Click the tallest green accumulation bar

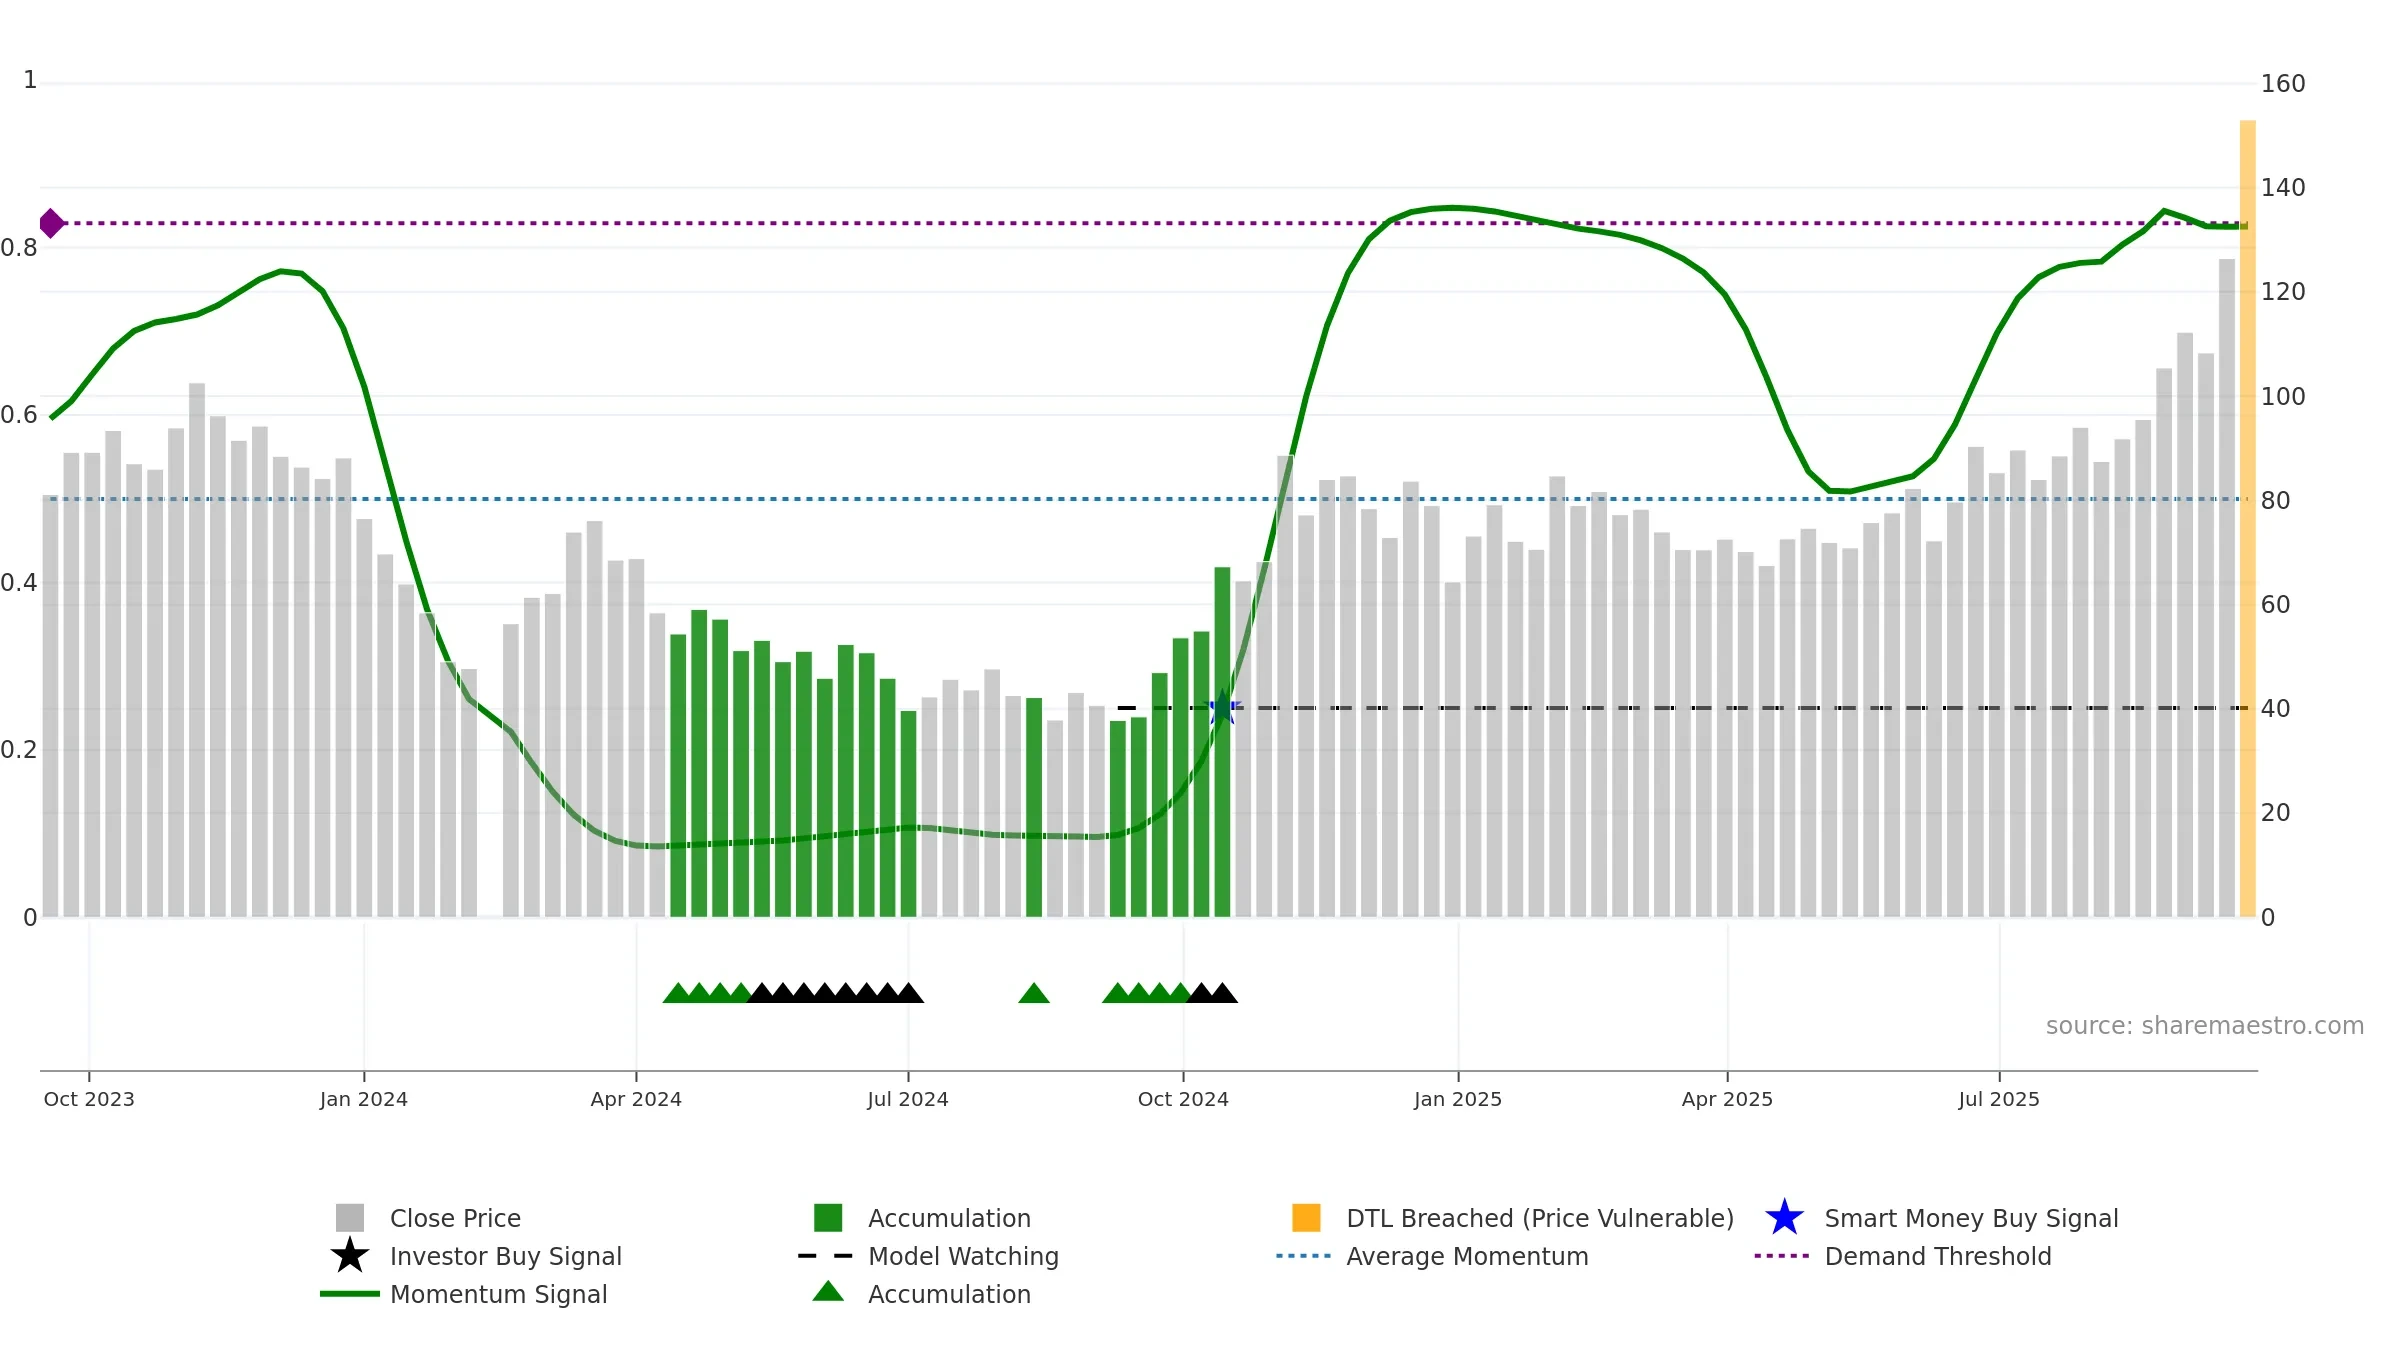pos(1222,742)
